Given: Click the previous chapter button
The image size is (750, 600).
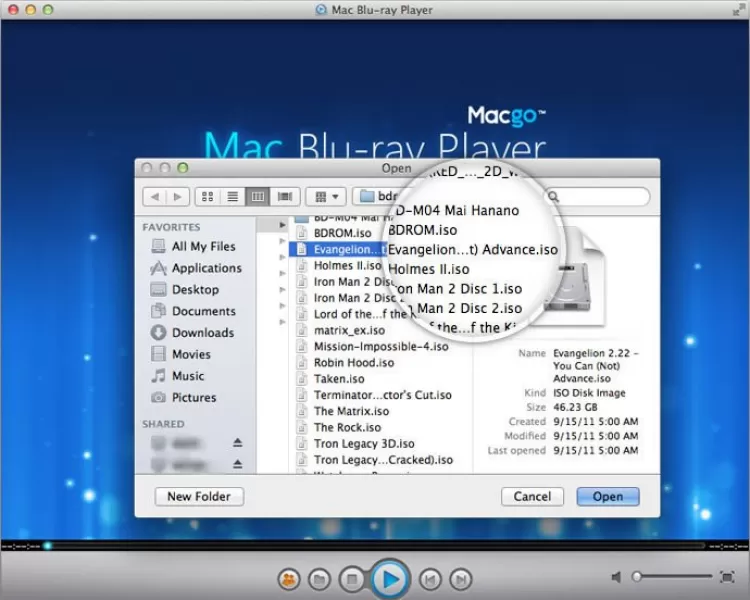Looking at the screenshot, I should point(430,580).
